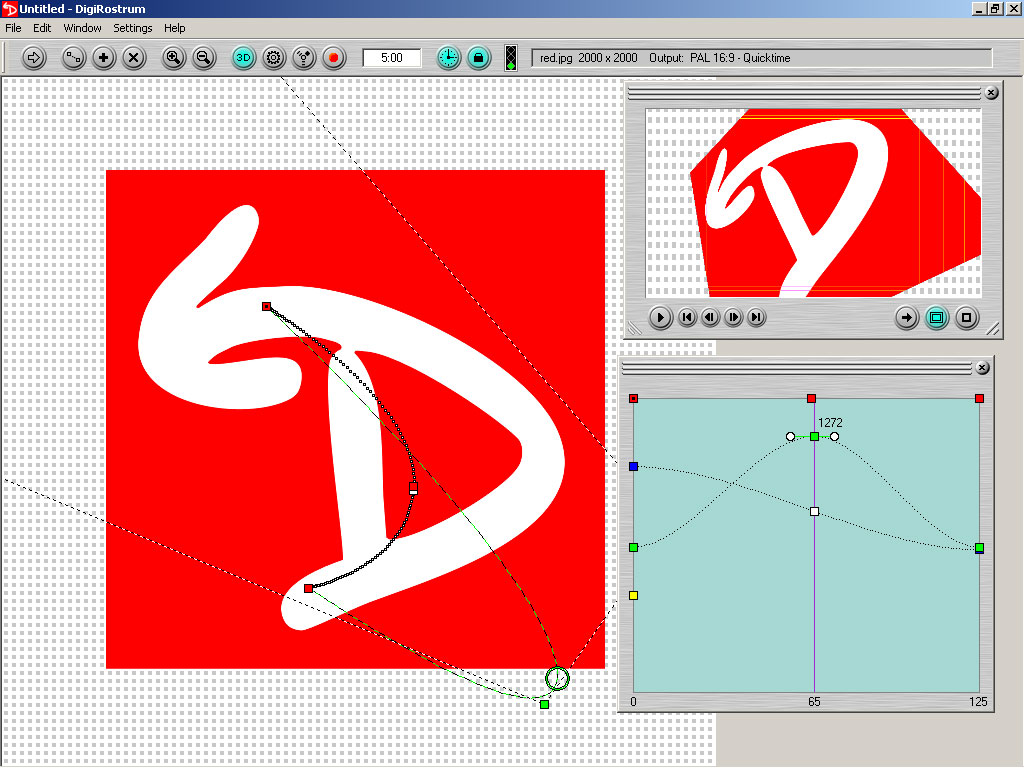The width and height of the screenshot is (1024, 768).
Task: Click the red.jpg file info status bar
Action: pyautogui.click(x=761, y=57)
